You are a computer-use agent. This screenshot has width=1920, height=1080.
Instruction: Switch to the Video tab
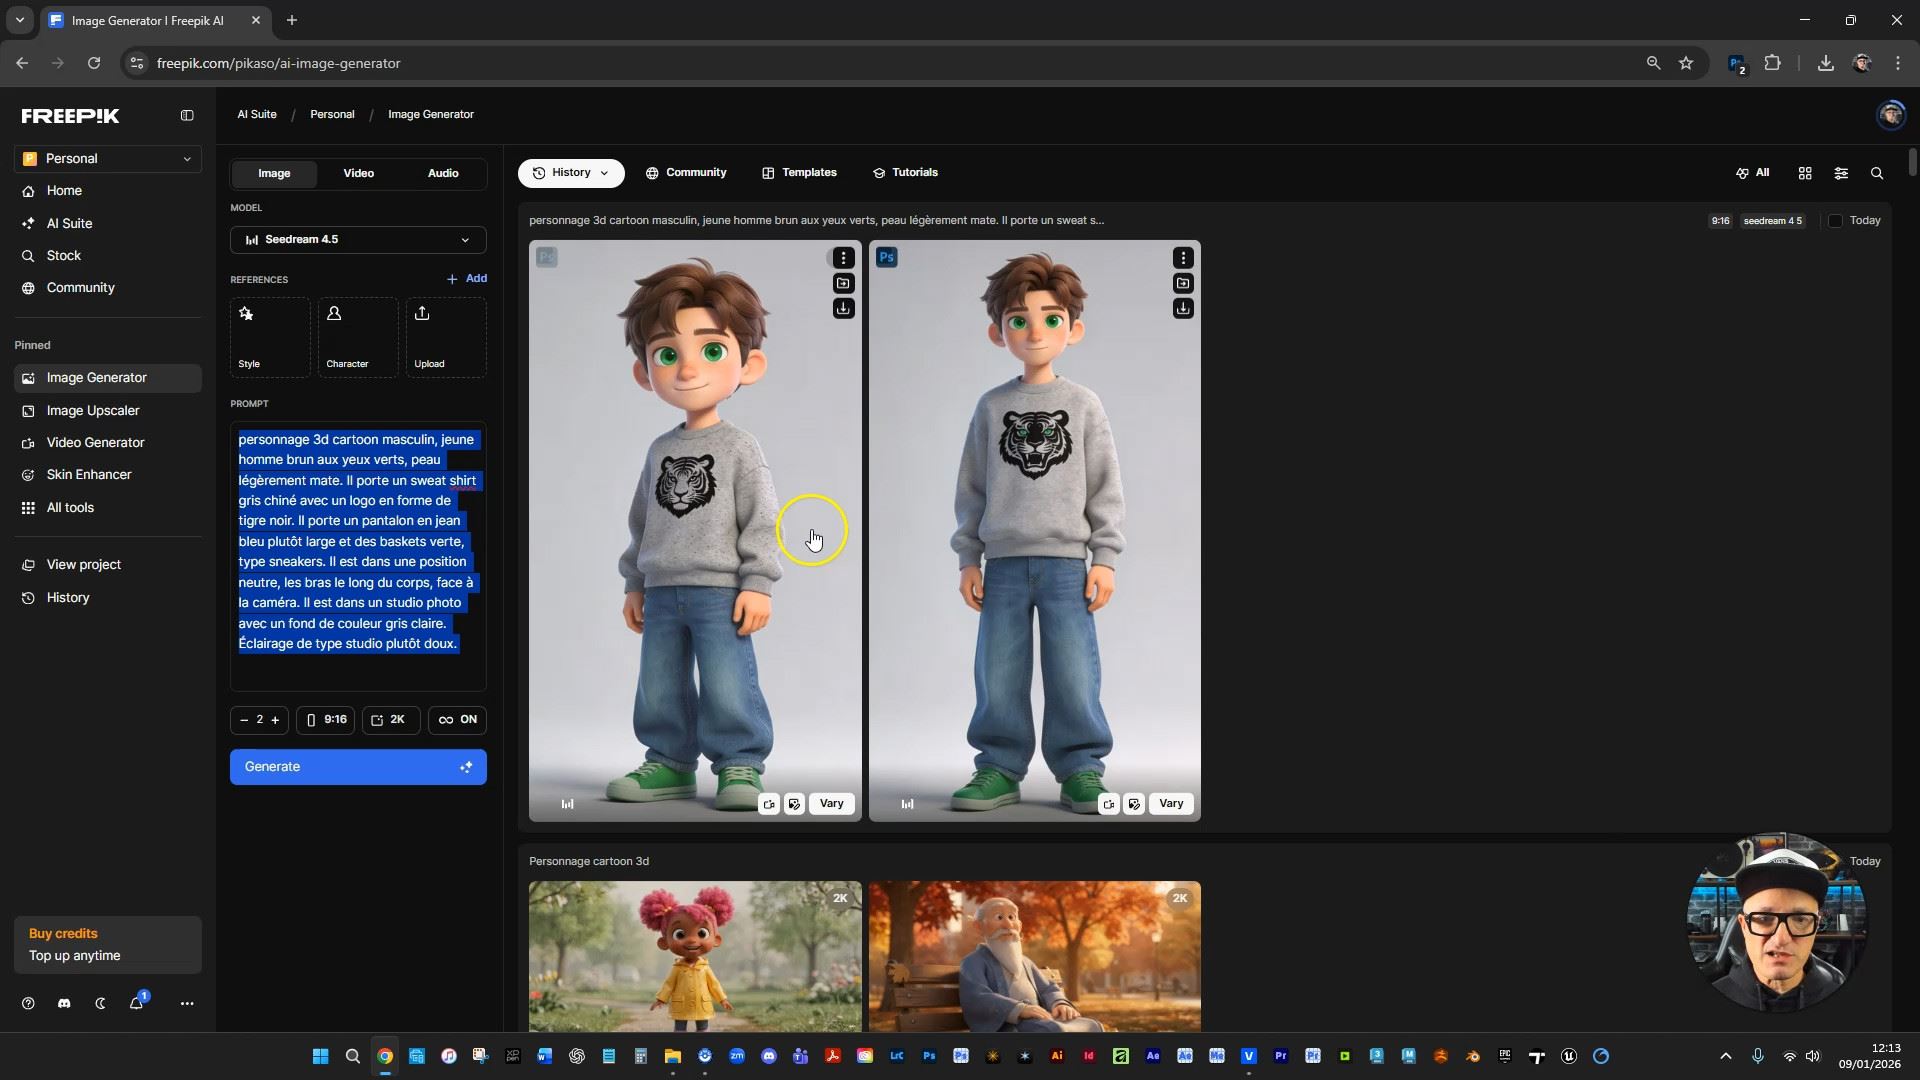358,173
